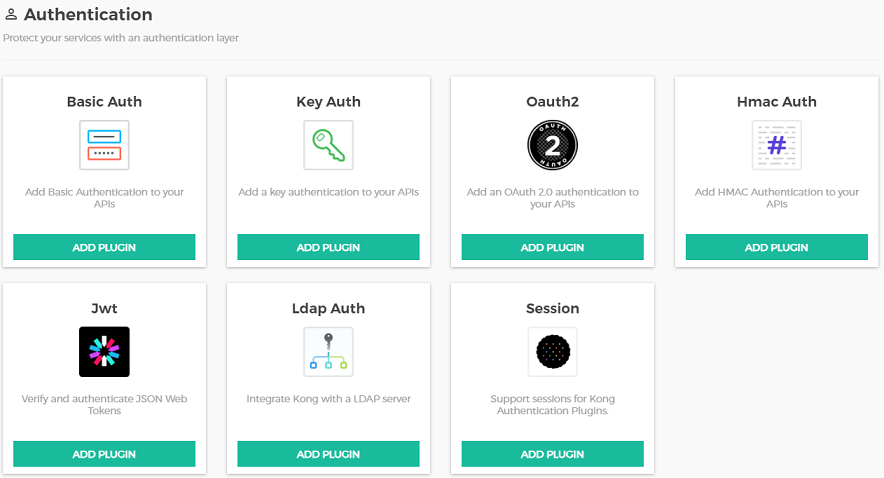
Task: Add the Hmac Auth plugin
Action: [776, 247]
